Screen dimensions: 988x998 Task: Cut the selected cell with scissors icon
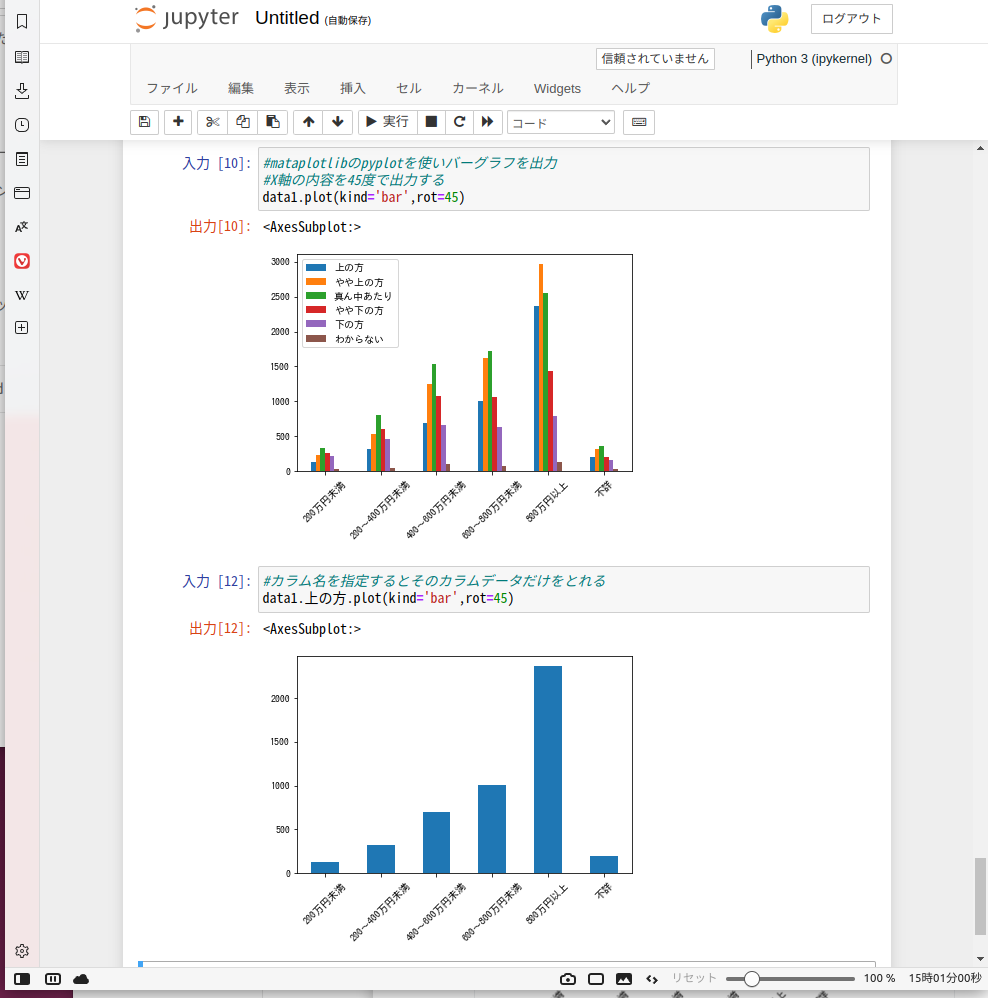click(212, 122)
